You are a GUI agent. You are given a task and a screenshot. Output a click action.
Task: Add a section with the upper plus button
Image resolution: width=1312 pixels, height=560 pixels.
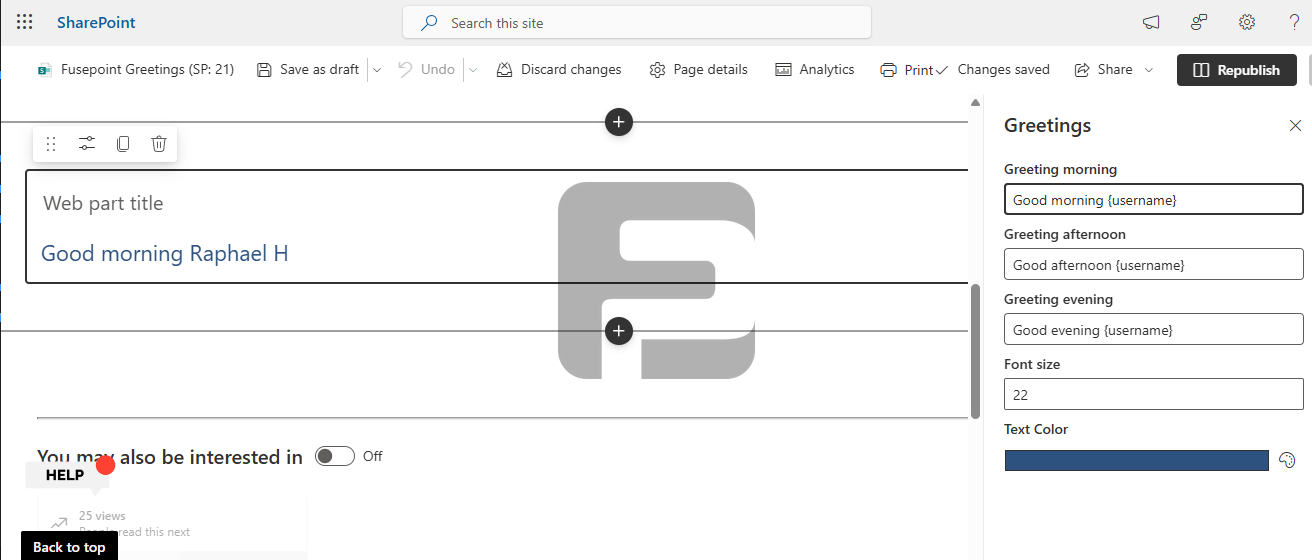tap(619, 122)
